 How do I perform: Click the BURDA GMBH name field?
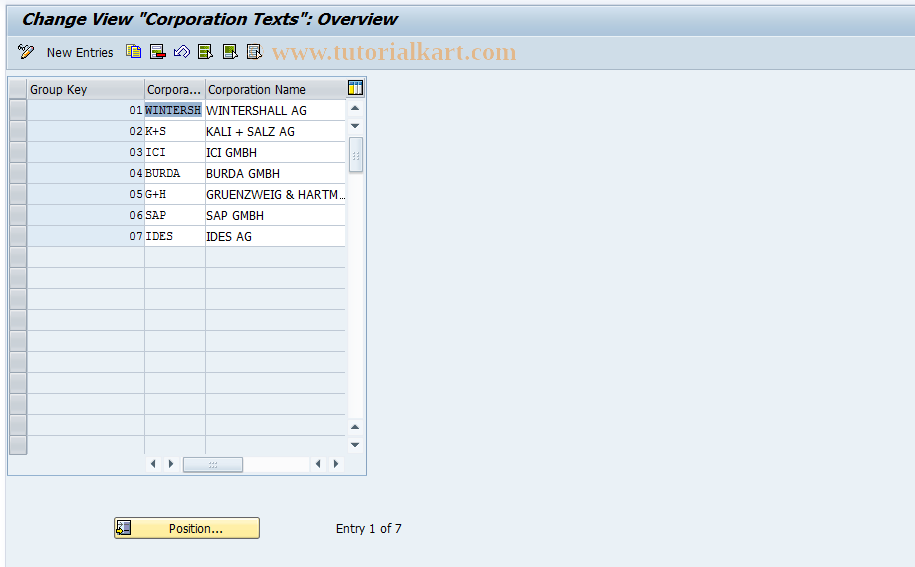point(275,173)
